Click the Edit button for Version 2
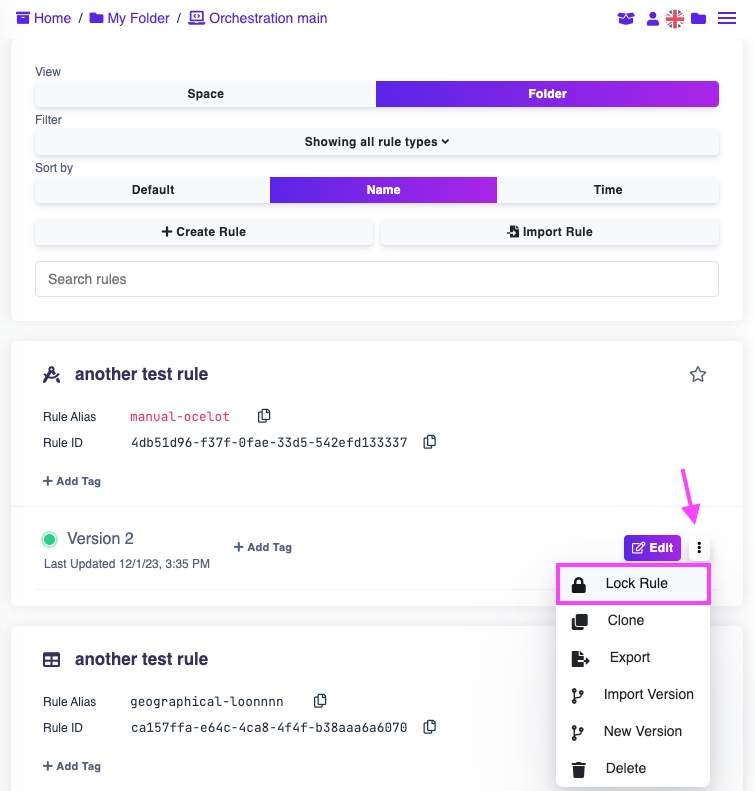The width and height of the screenshot is (755, 791). [x=652, y=548]
